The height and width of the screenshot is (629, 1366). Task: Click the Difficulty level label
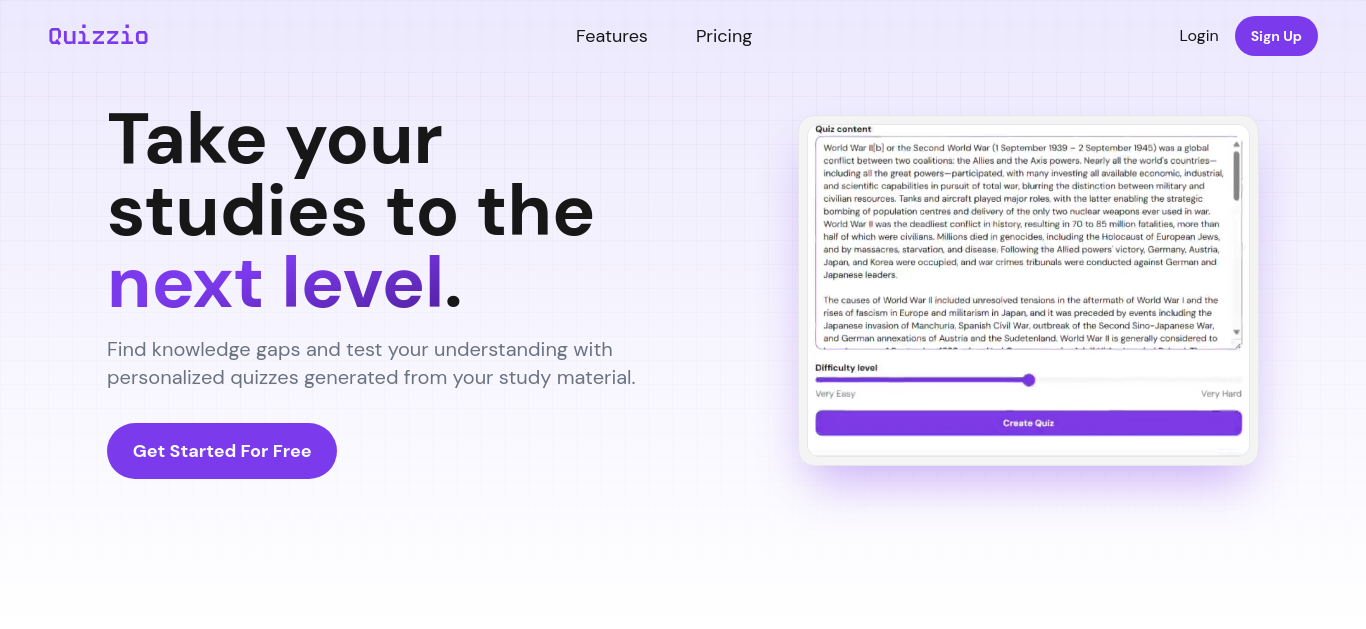point(846,368)
